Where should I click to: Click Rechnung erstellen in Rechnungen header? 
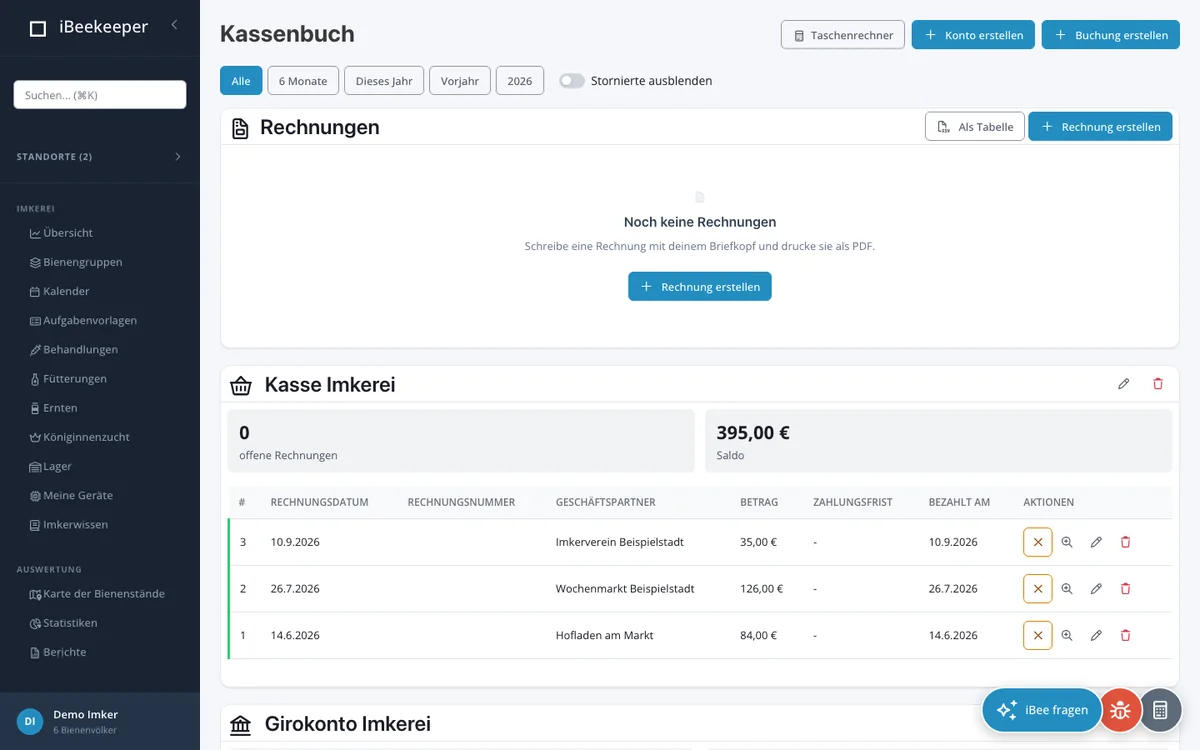pos(1100,127)
